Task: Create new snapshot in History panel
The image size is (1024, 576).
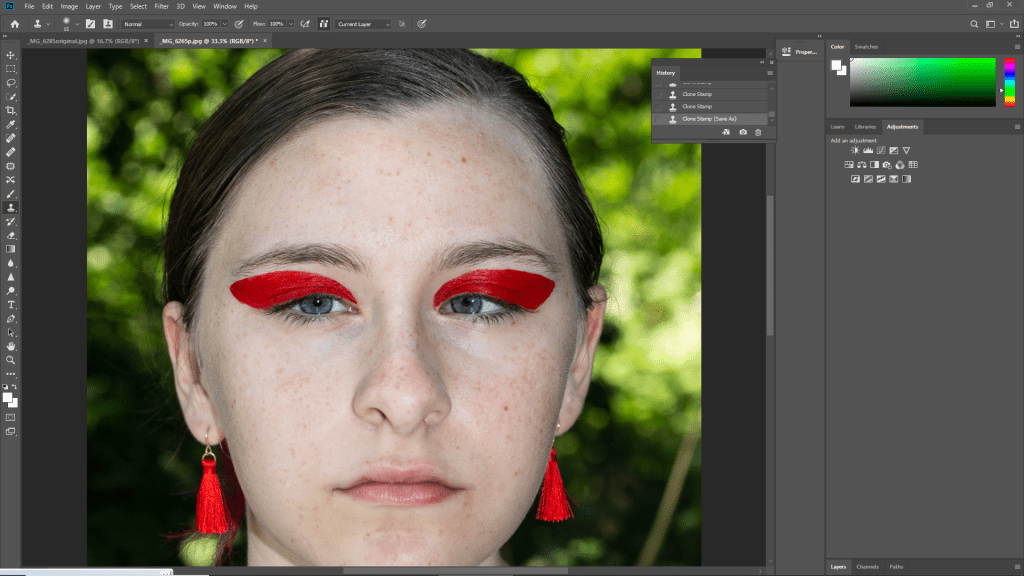Action: 742,132
